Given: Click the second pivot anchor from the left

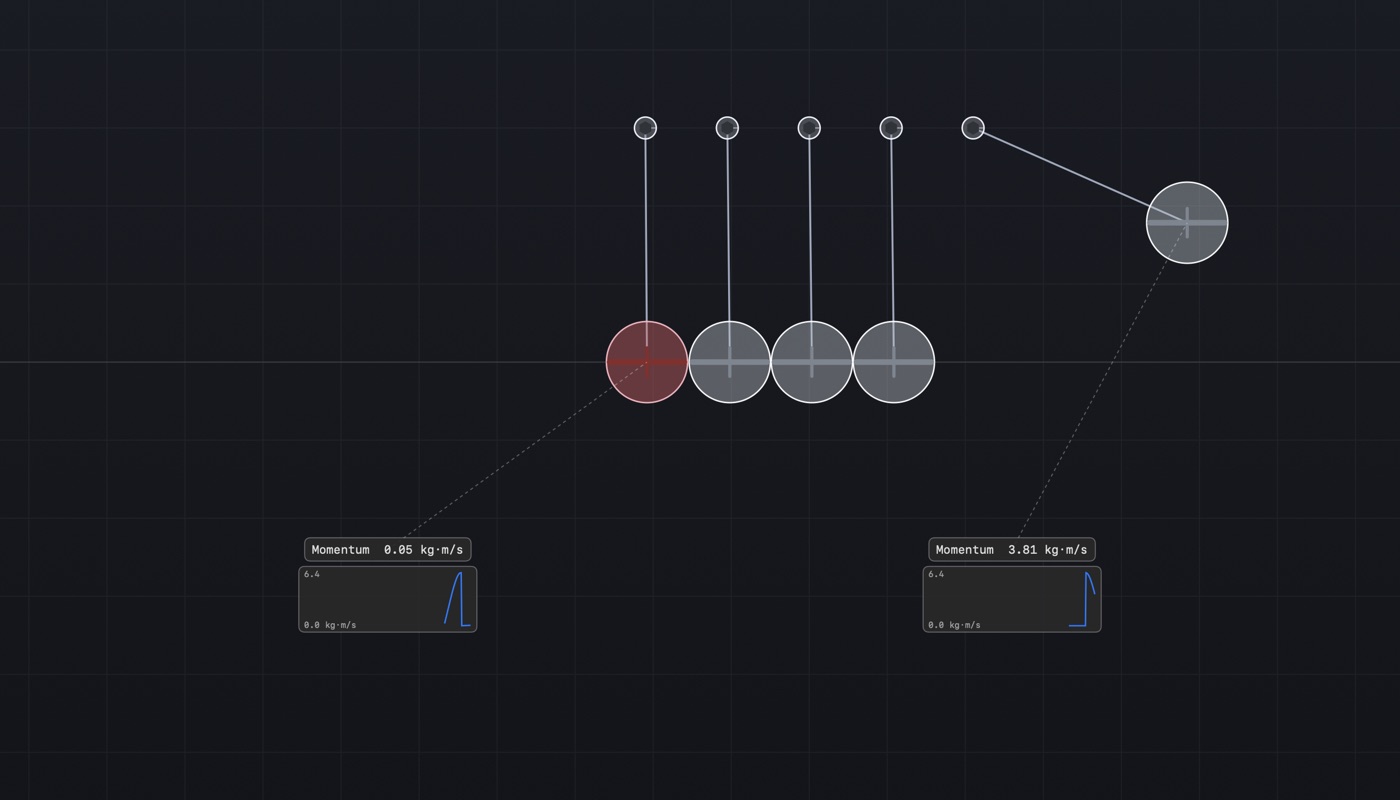Looking at the screenshot, I should (x=727, y=128).
